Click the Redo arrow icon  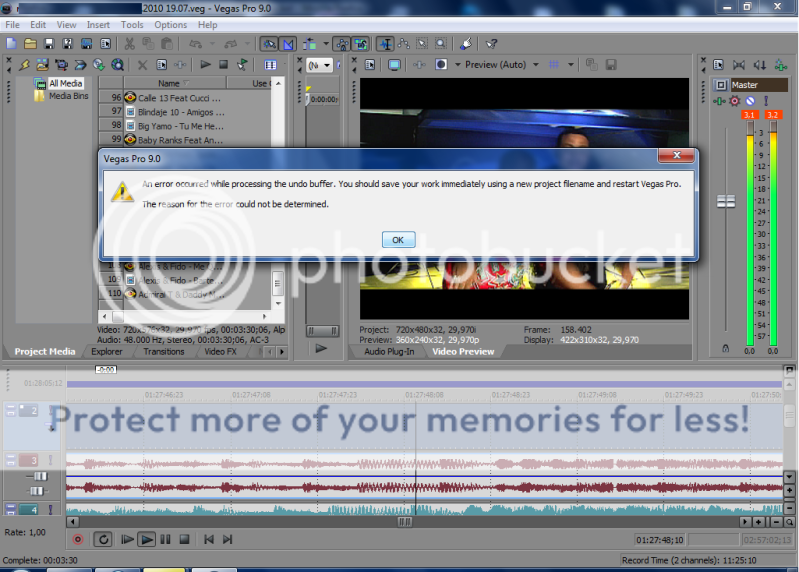(231, 44)
